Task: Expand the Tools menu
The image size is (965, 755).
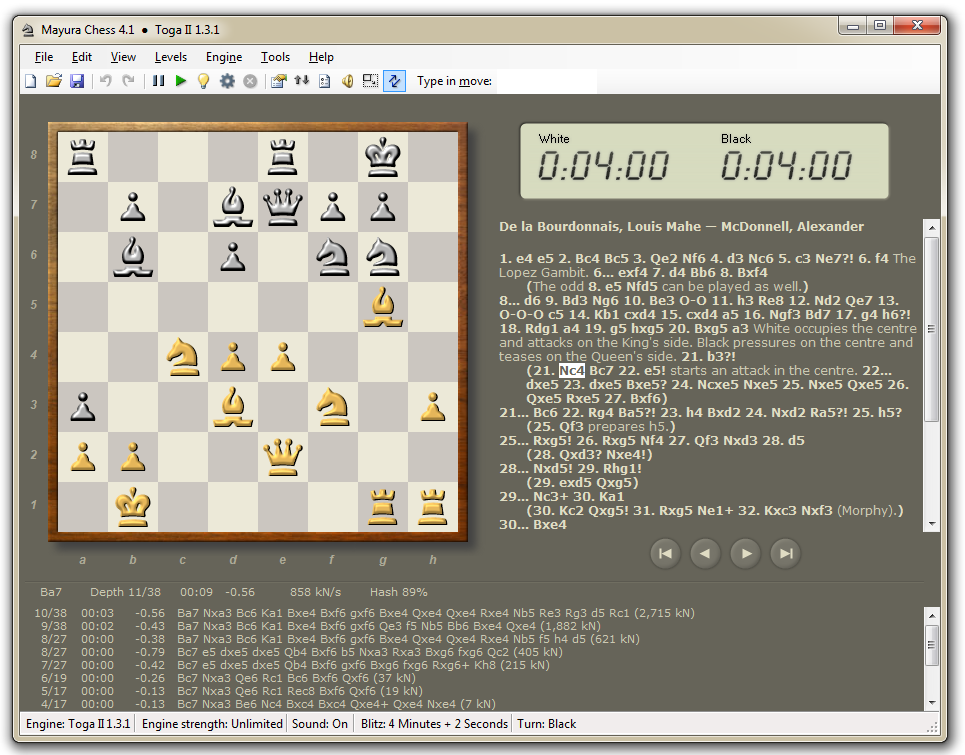Action: [275, 57]
